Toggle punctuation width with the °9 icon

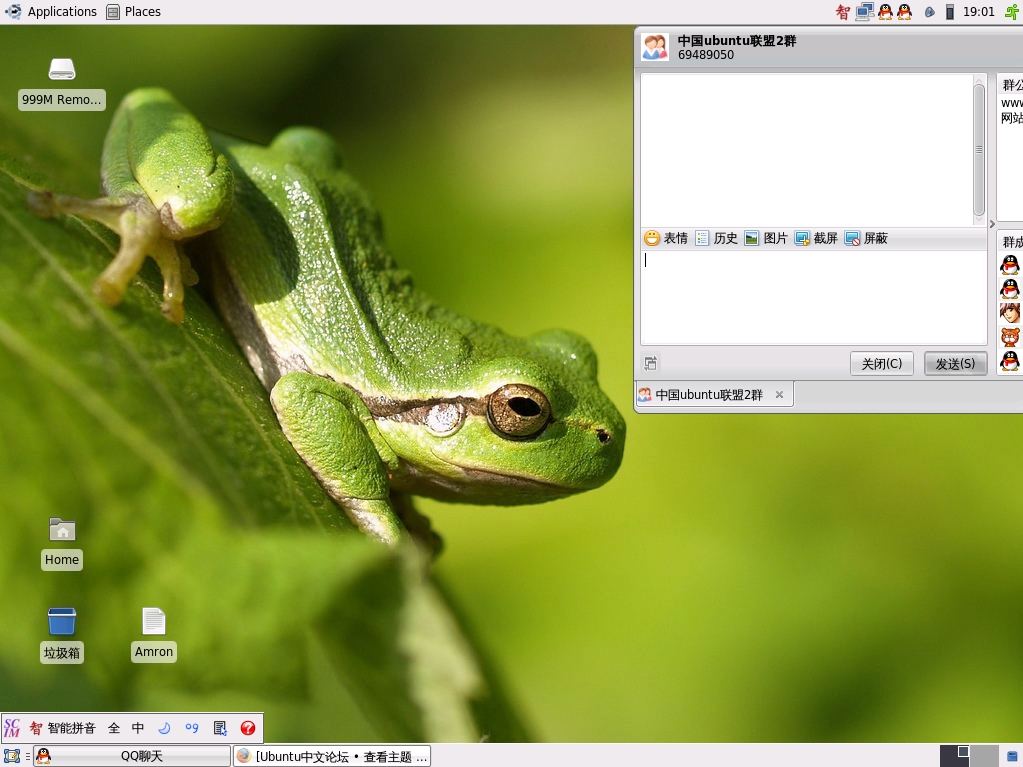click(x=192, y=728)
